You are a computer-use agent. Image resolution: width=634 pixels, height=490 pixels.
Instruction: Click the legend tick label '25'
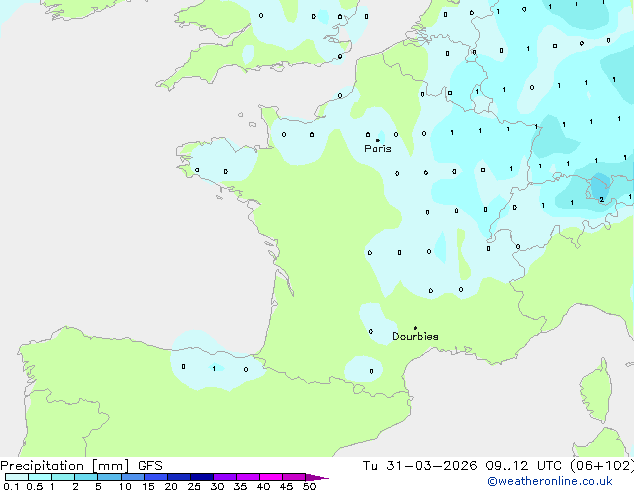point(194,486)
